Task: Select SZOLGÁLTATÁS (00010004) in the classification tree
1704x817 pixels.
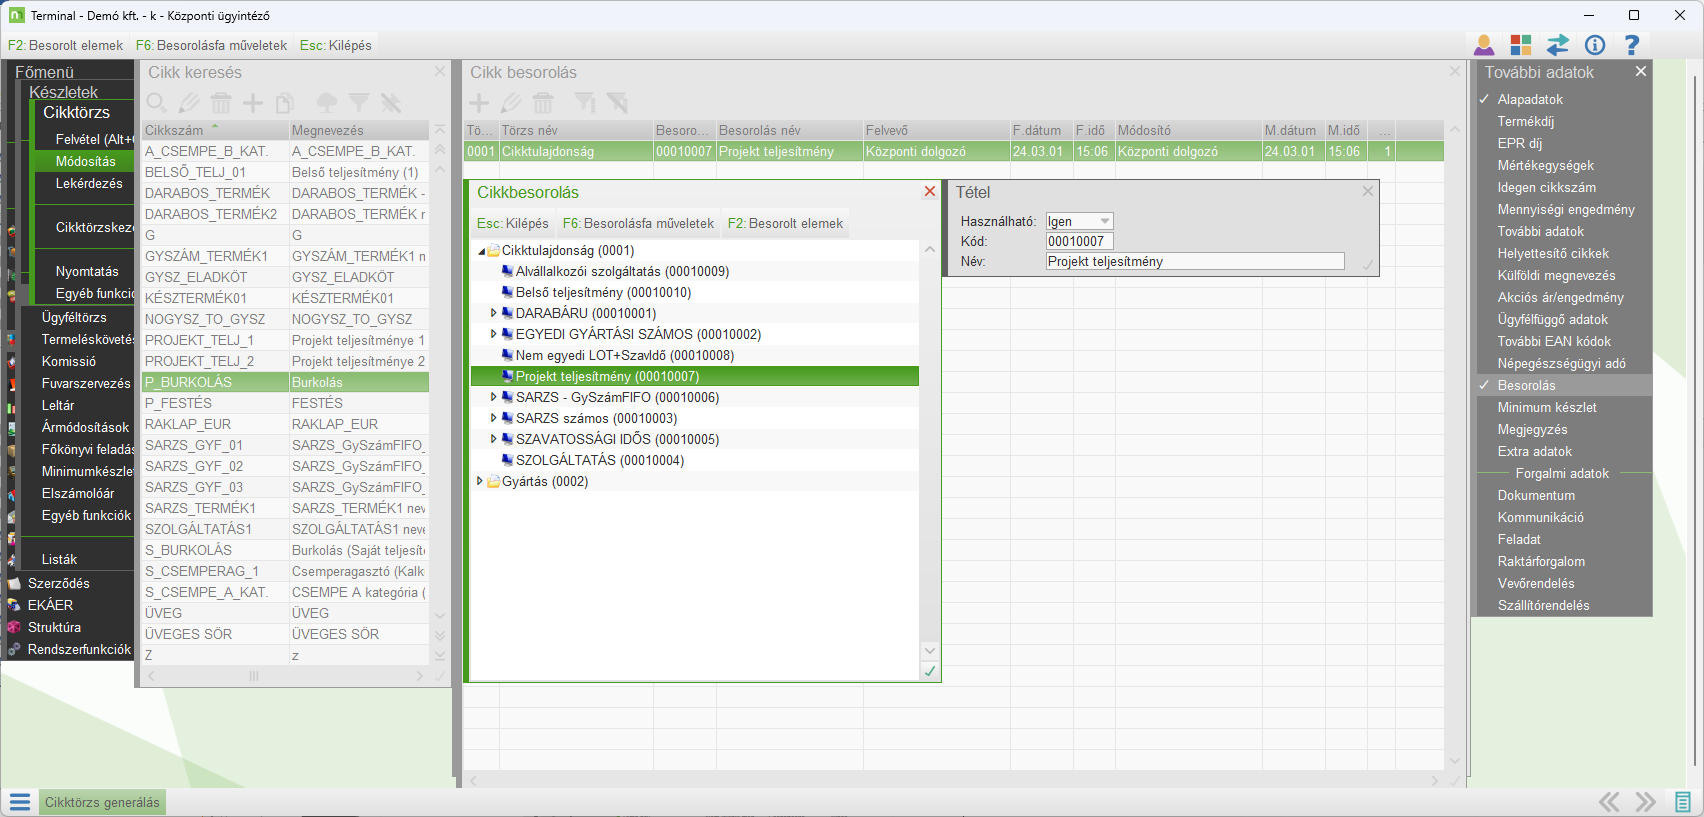Action: point(599,460)
